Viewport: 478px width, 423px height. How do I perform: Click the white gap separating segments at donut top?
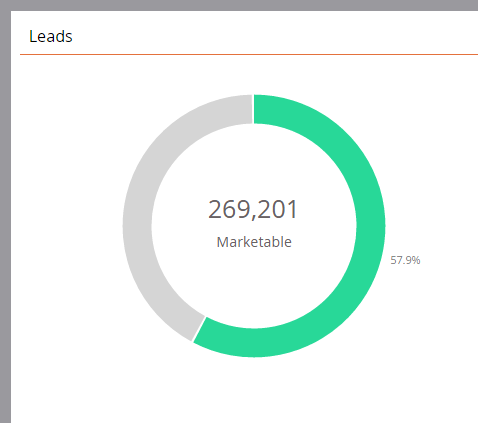pos(253,109)
